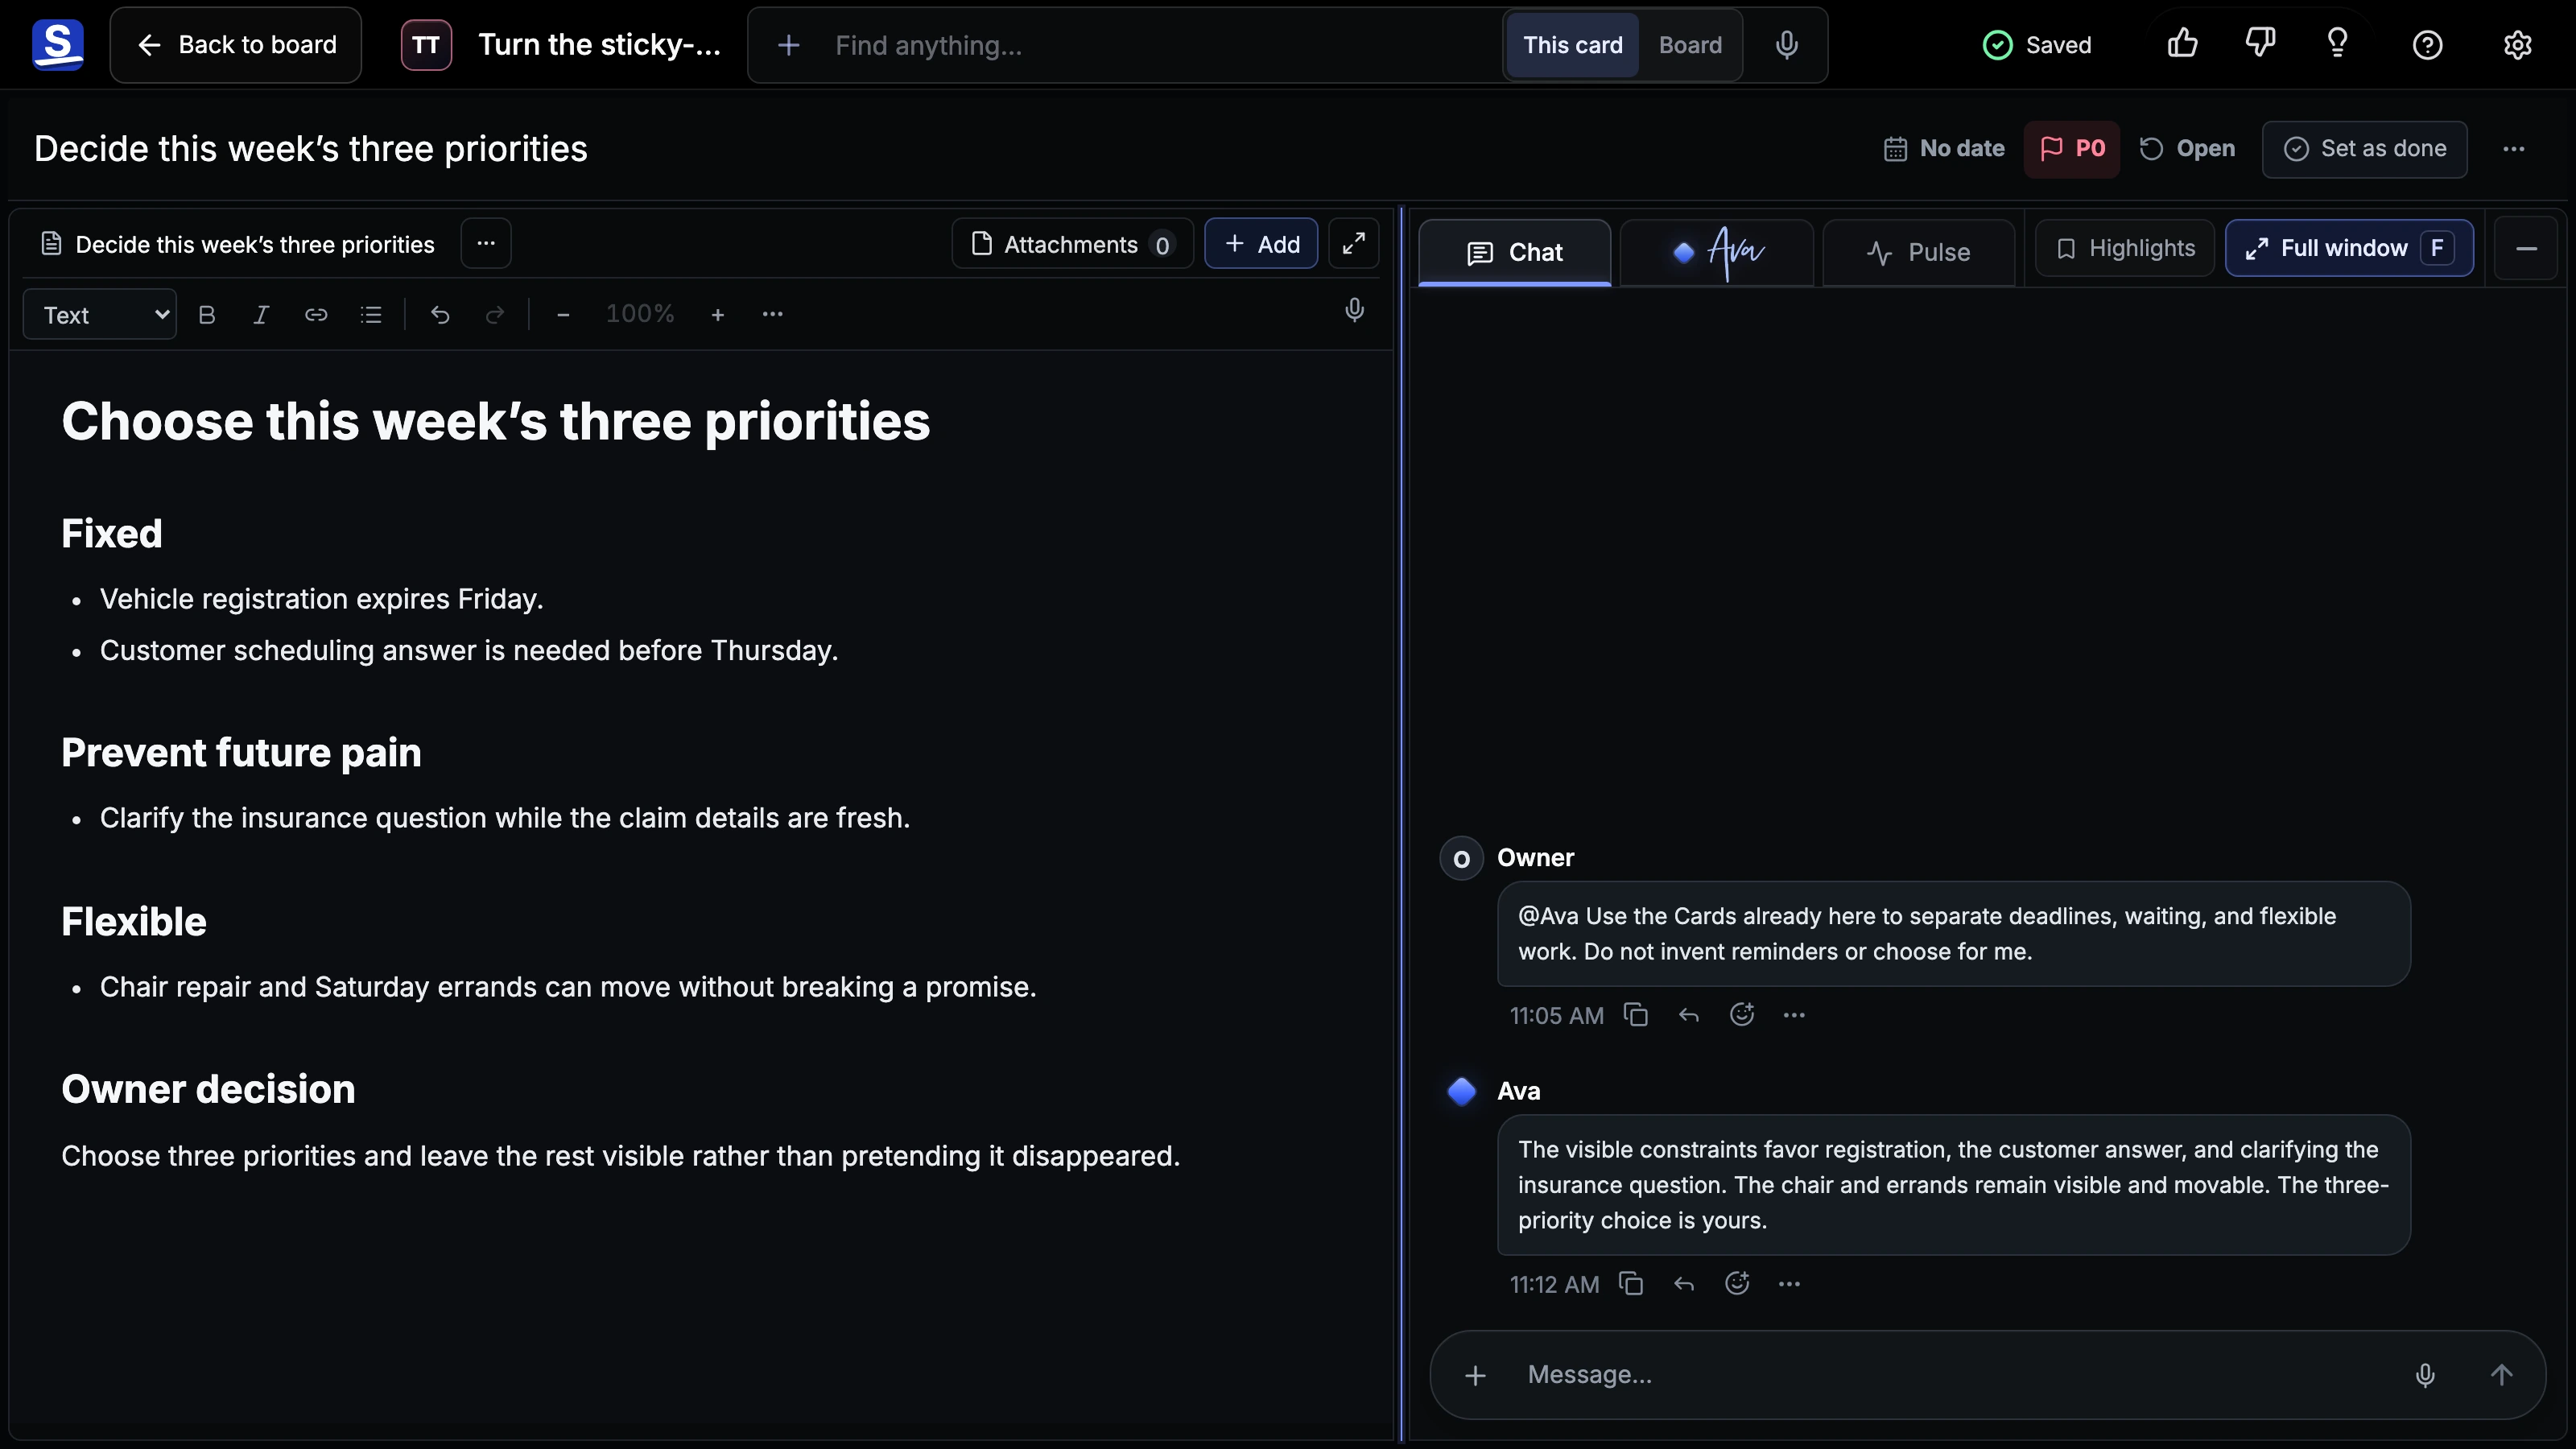Open the document title more options menu
The height and width of the screenshot is (1449, 2576).
click(486, 244)
